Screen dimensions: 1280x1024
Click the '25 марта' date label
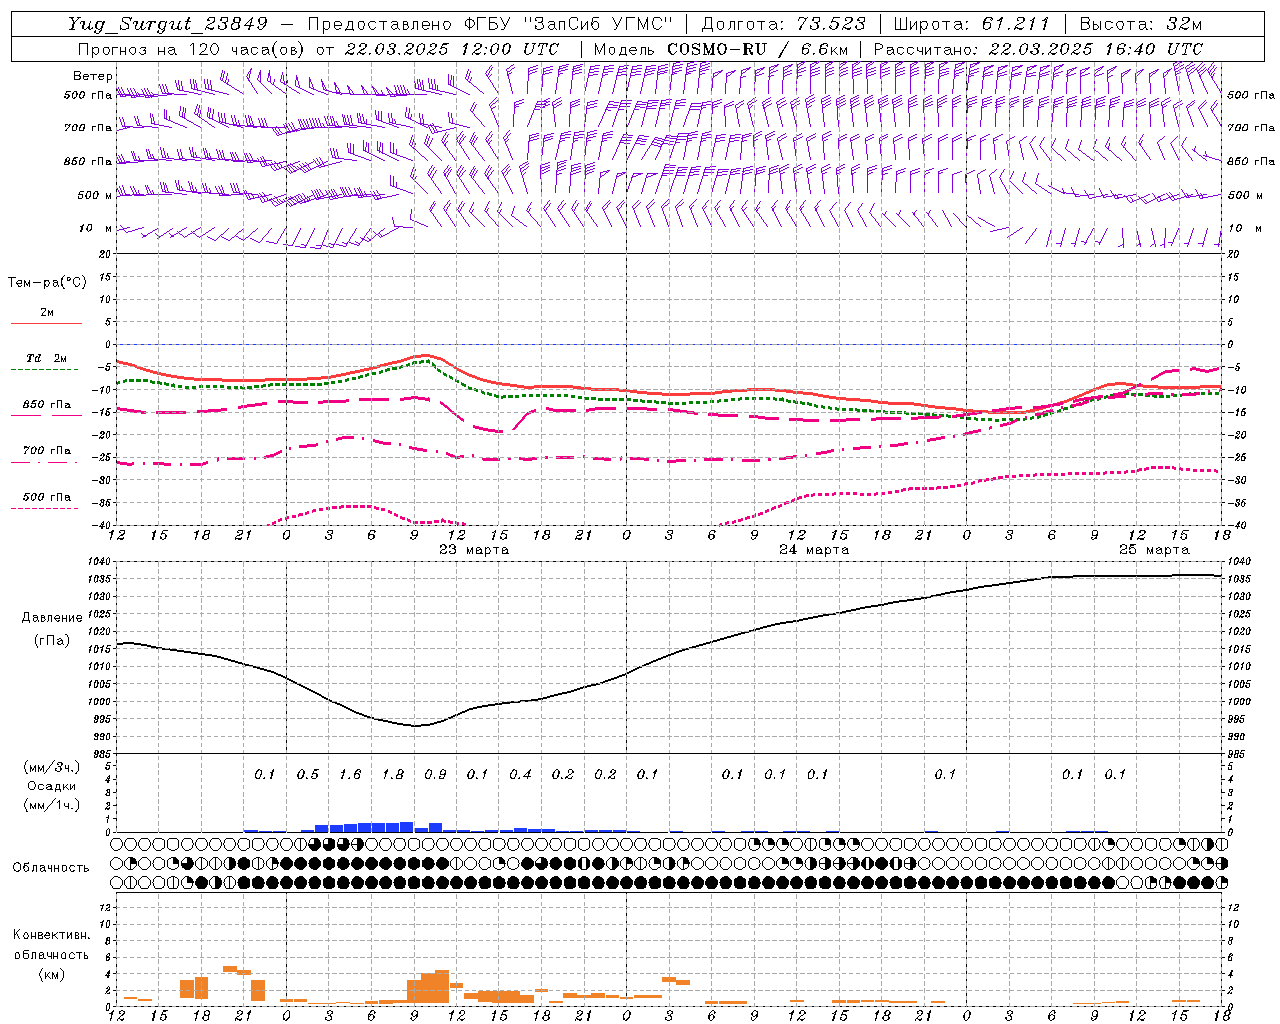coord(1154,550)
